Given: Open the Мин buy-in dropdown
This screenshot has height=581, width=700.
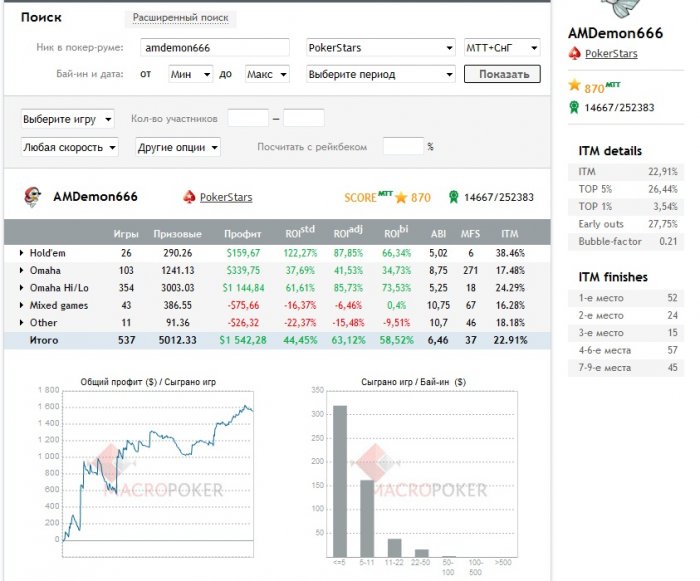Looking at the screenshot, I should 190,74.
